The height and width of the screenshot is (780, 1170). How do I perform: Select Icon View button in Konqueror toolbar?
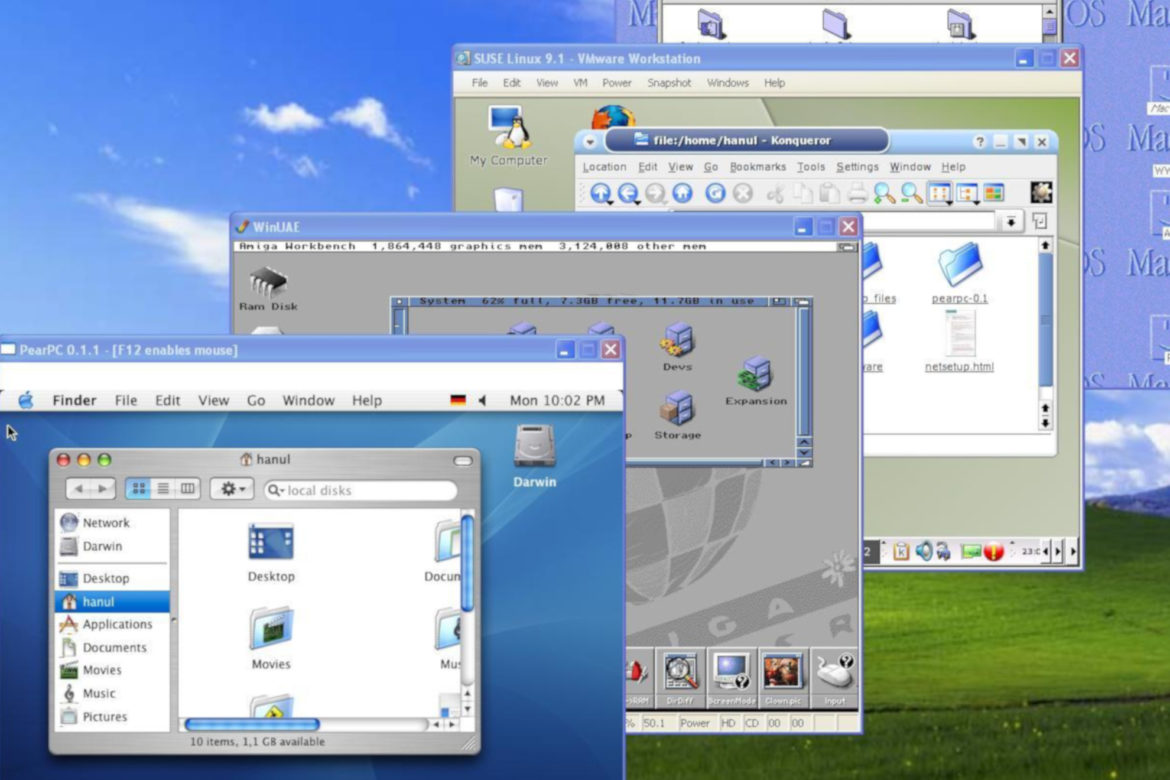coord(939,193)
